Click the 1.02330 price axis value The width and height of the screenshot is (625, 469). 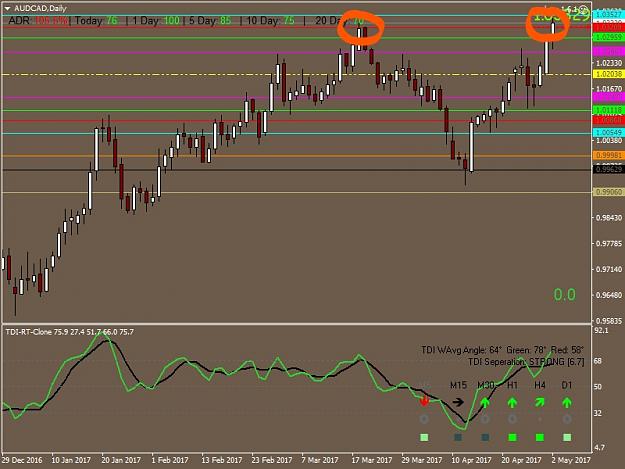pyautogui.click(x=609, y=63)
